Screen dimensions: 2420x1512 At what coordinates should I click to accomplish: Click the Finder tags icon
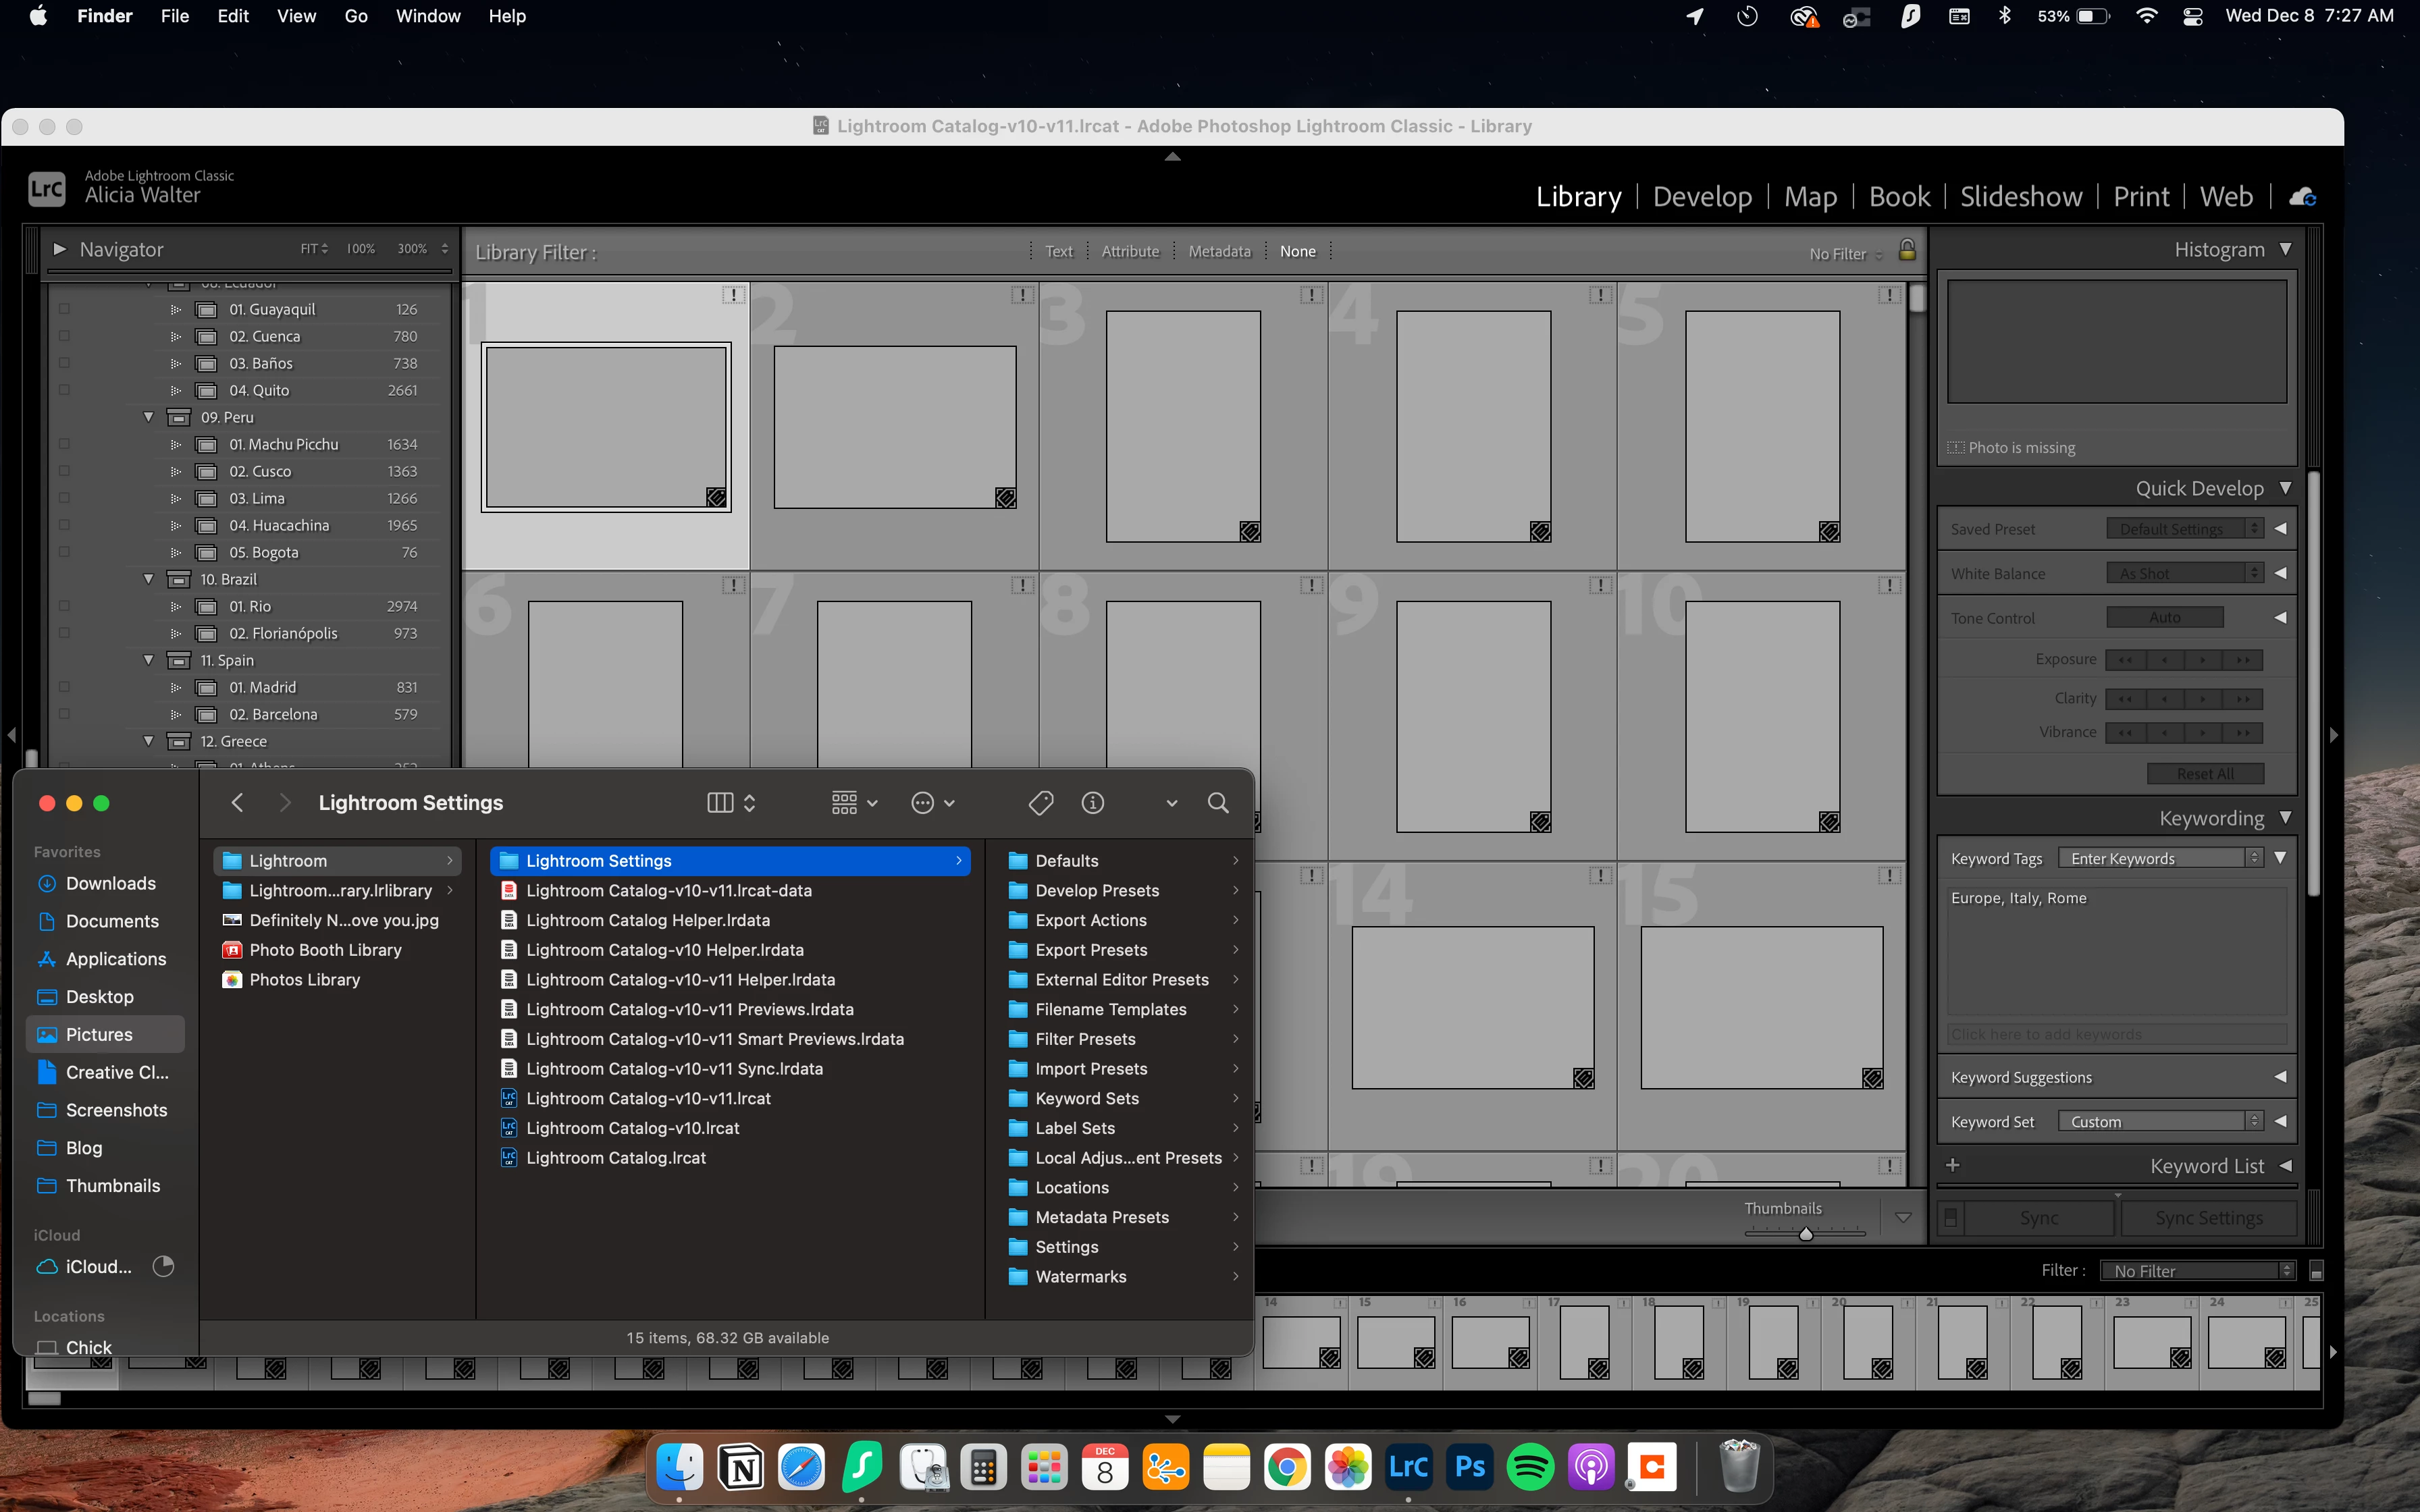coord(1040,803)
